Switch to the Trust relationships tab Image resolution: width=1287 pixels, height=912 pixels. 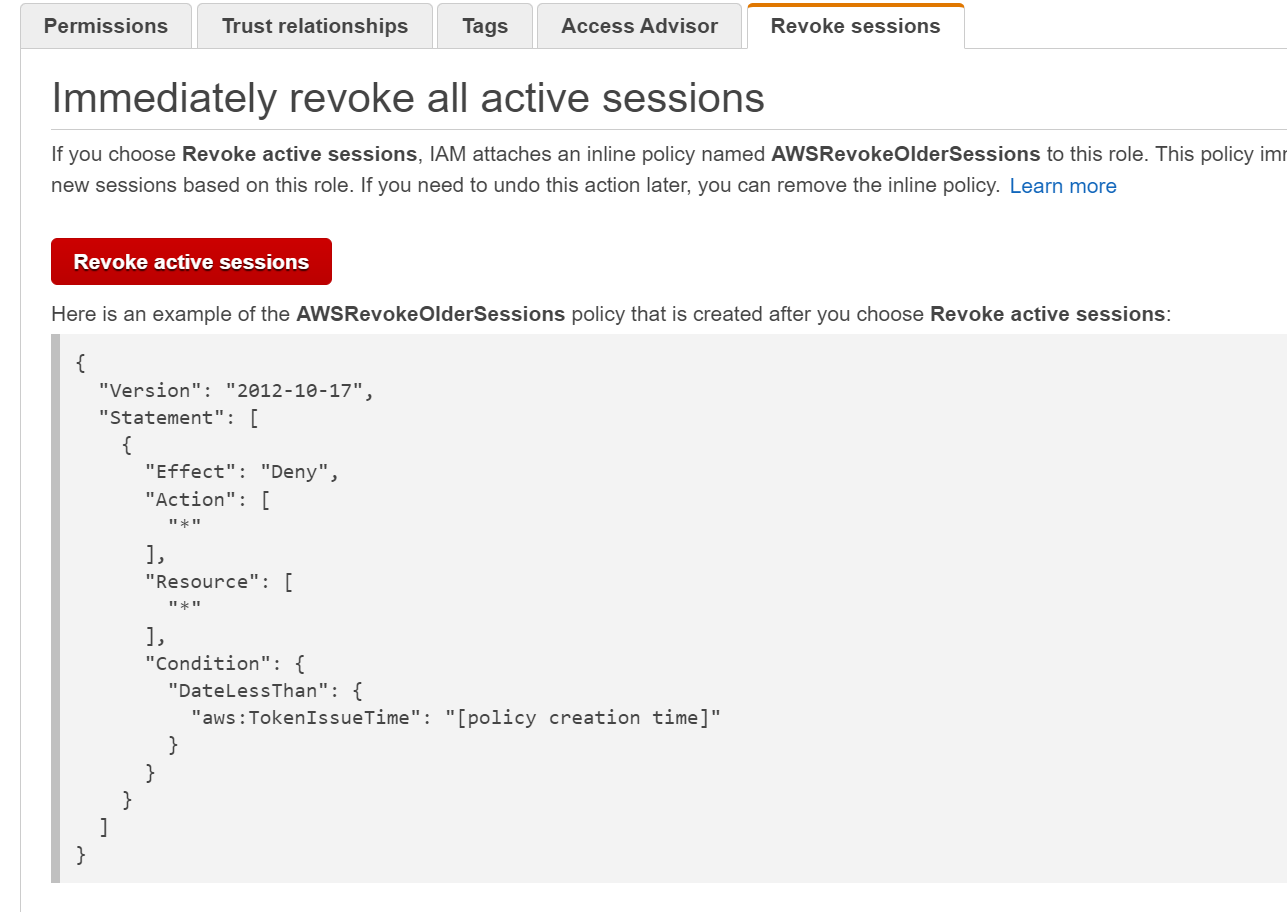click(315, 26)
